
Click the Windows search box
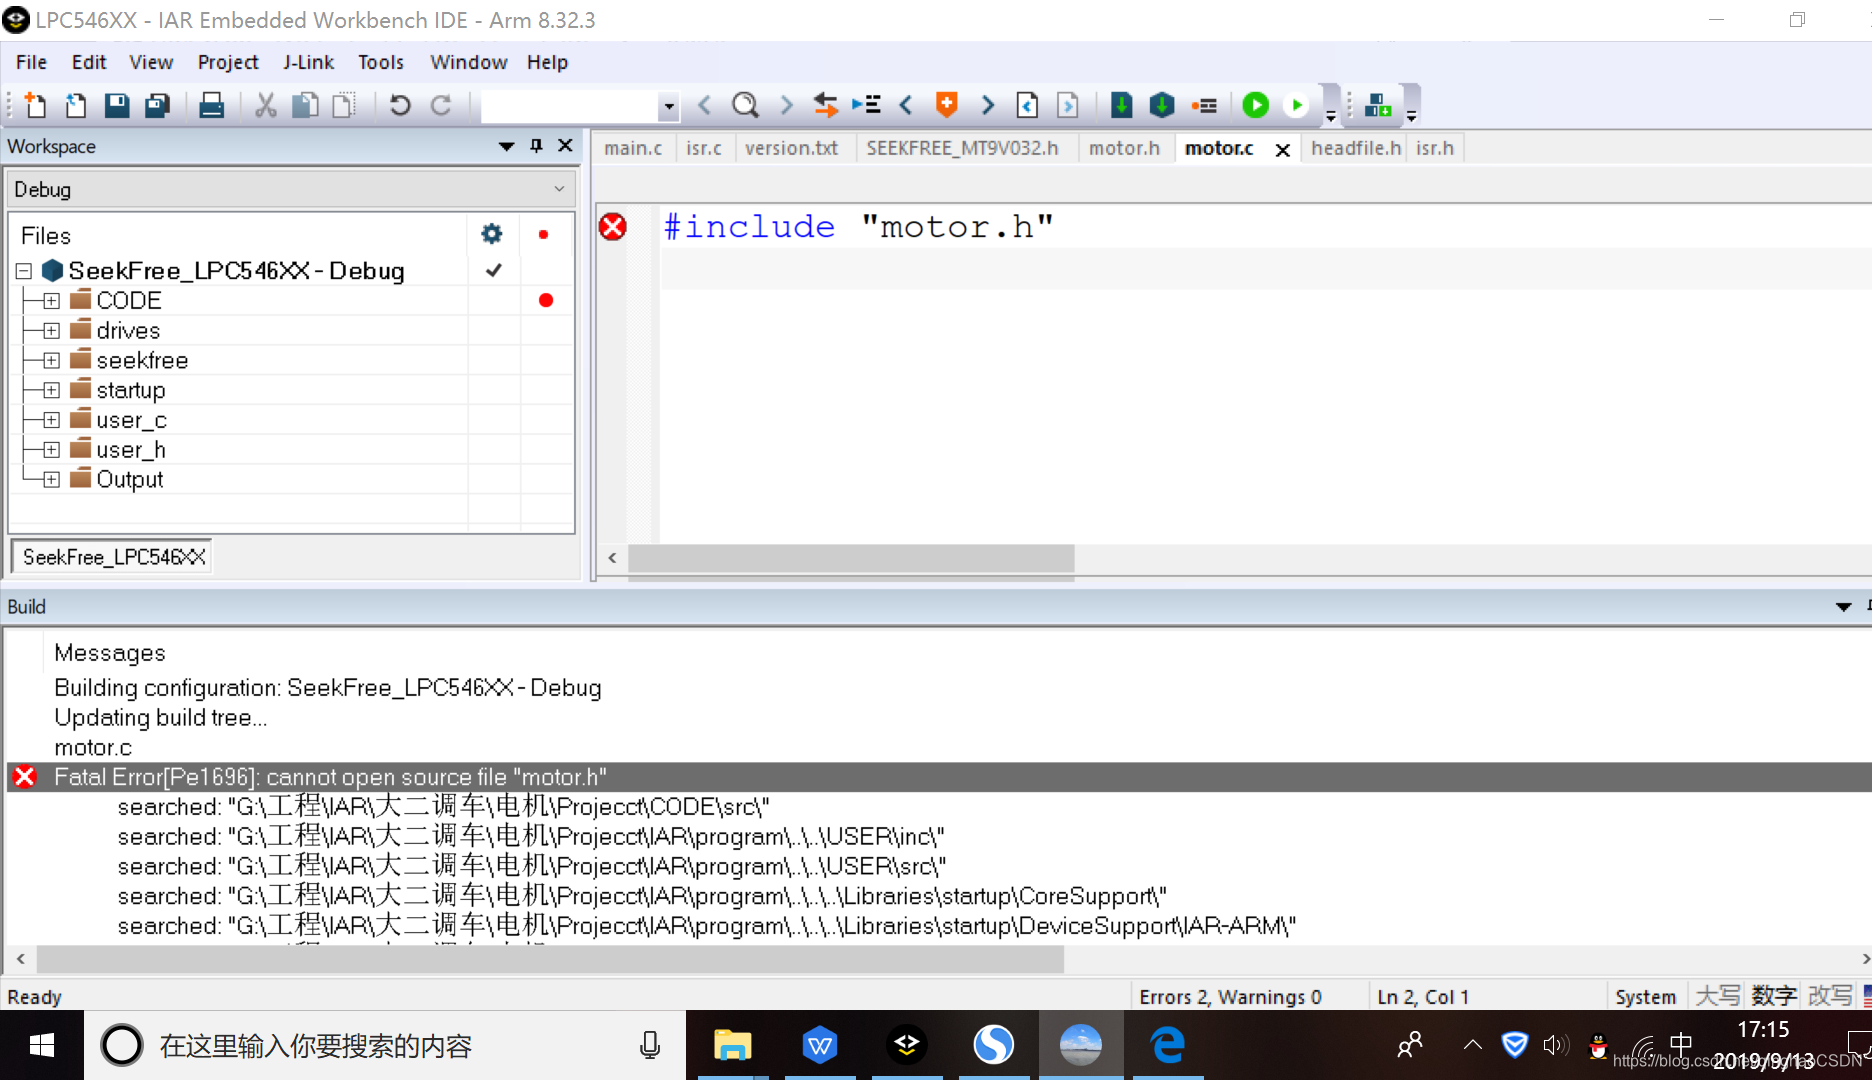386,1045
